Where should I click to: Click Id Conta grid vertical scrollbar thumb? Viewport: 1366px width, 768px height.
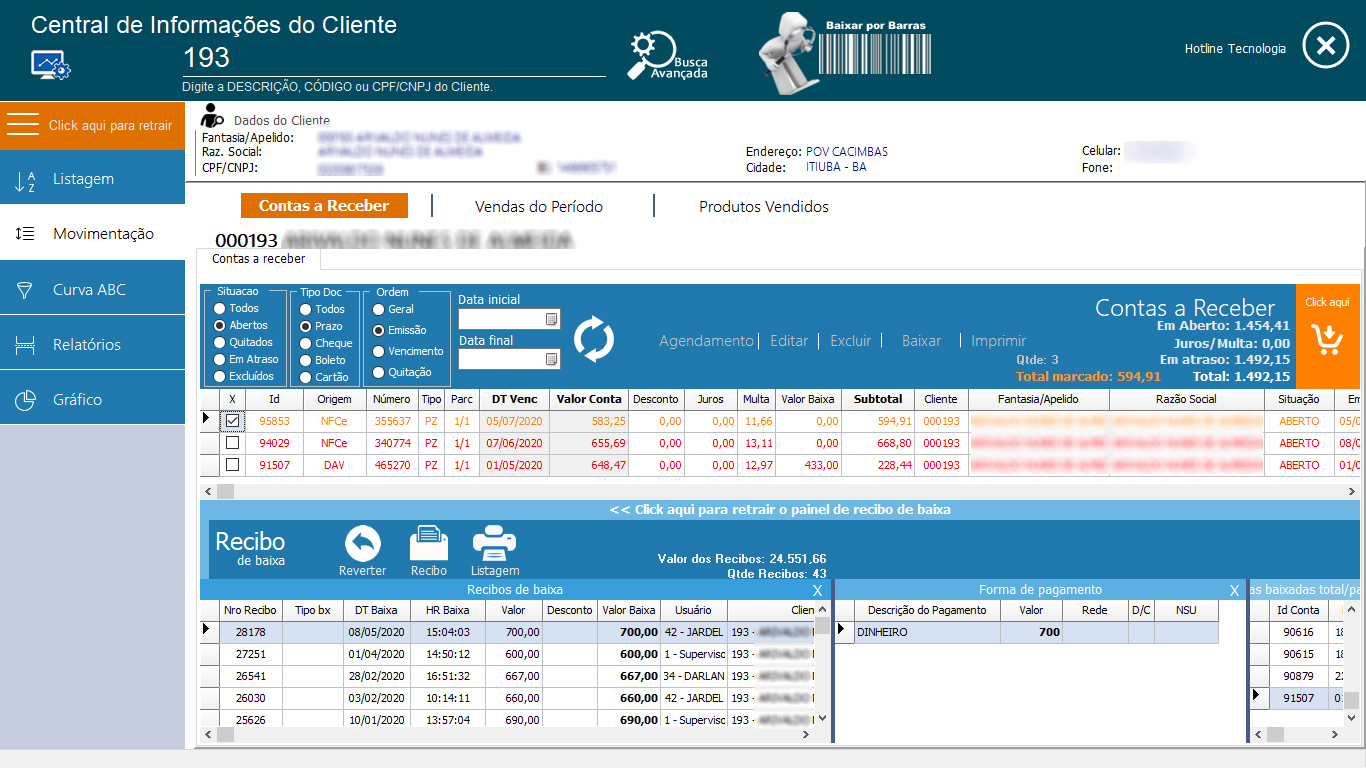click(1351, 700)
